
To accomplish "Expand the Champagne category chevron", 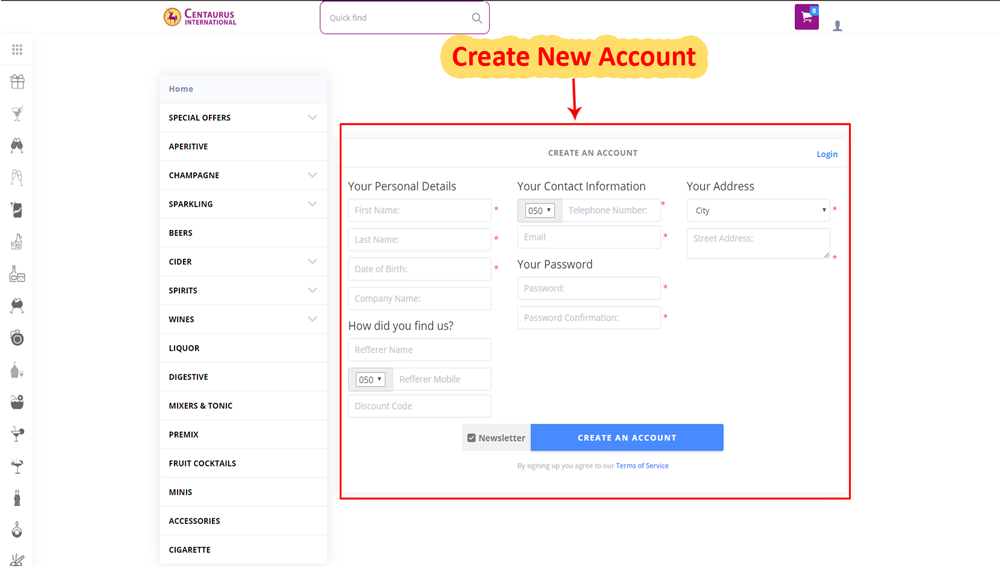I will [x=312, y=175].
